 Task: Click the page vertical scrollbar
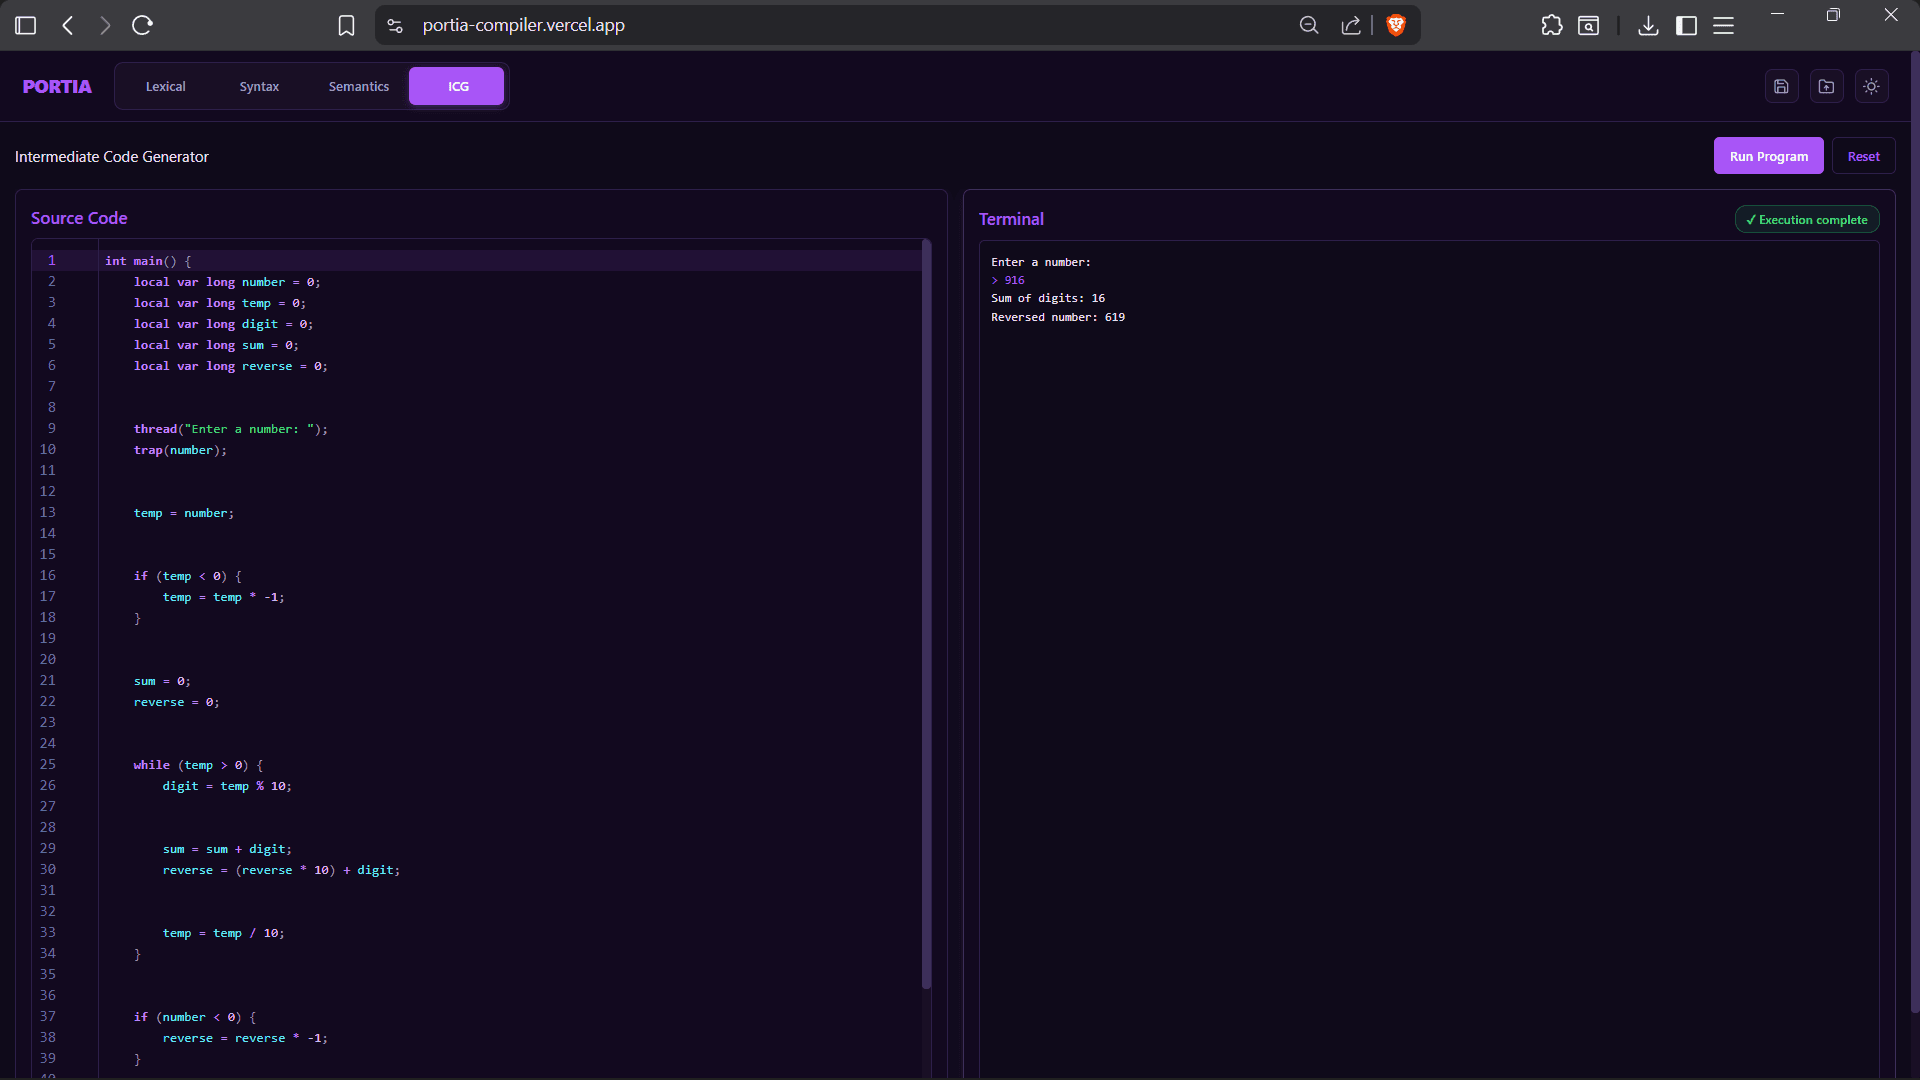click(1914, 530)
